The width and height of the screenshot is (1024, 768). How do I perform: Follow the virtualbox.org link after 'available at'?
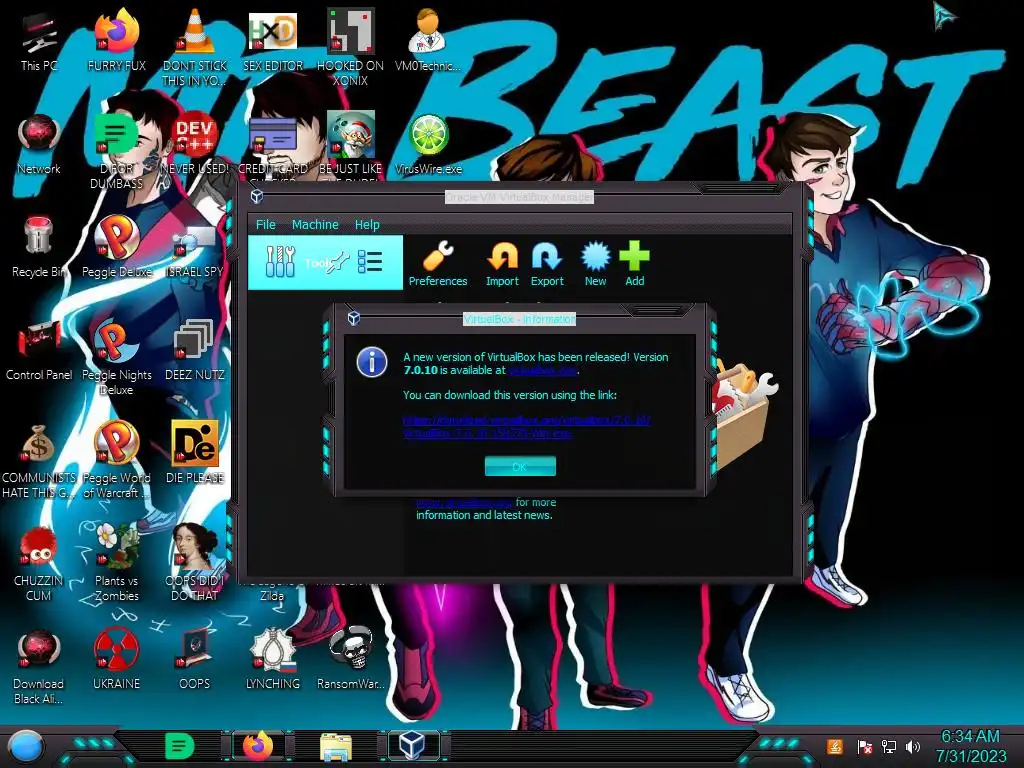click(543, 370)
